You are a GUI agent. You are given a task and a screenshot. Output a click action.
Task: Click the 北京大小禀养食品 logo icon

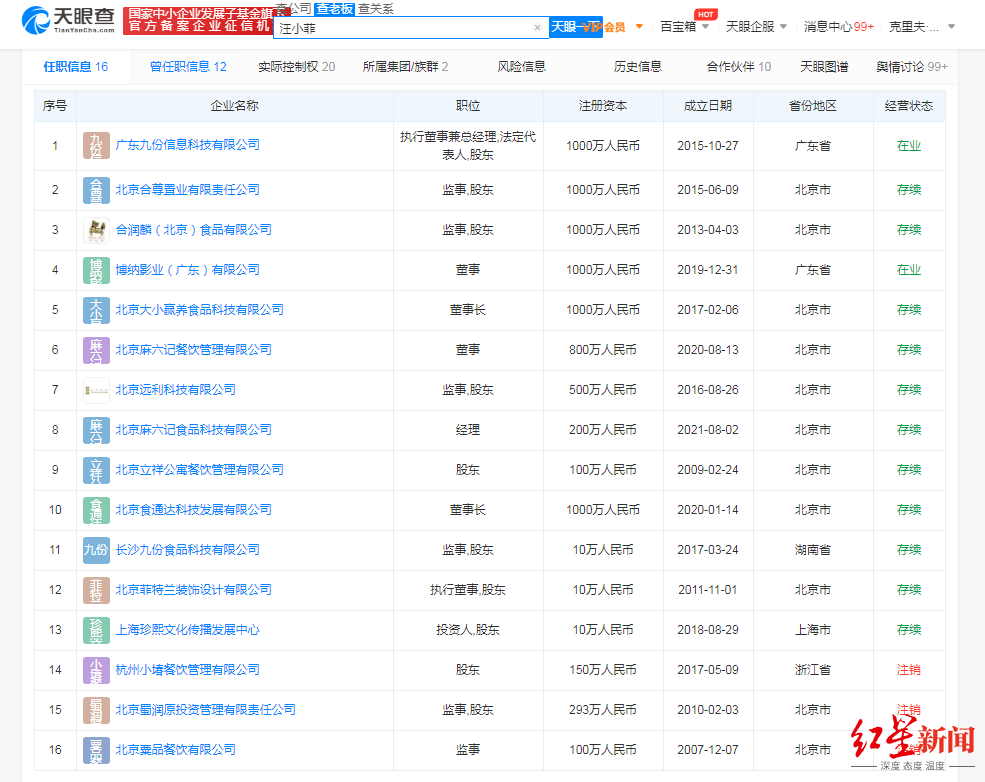coord(97,310)
